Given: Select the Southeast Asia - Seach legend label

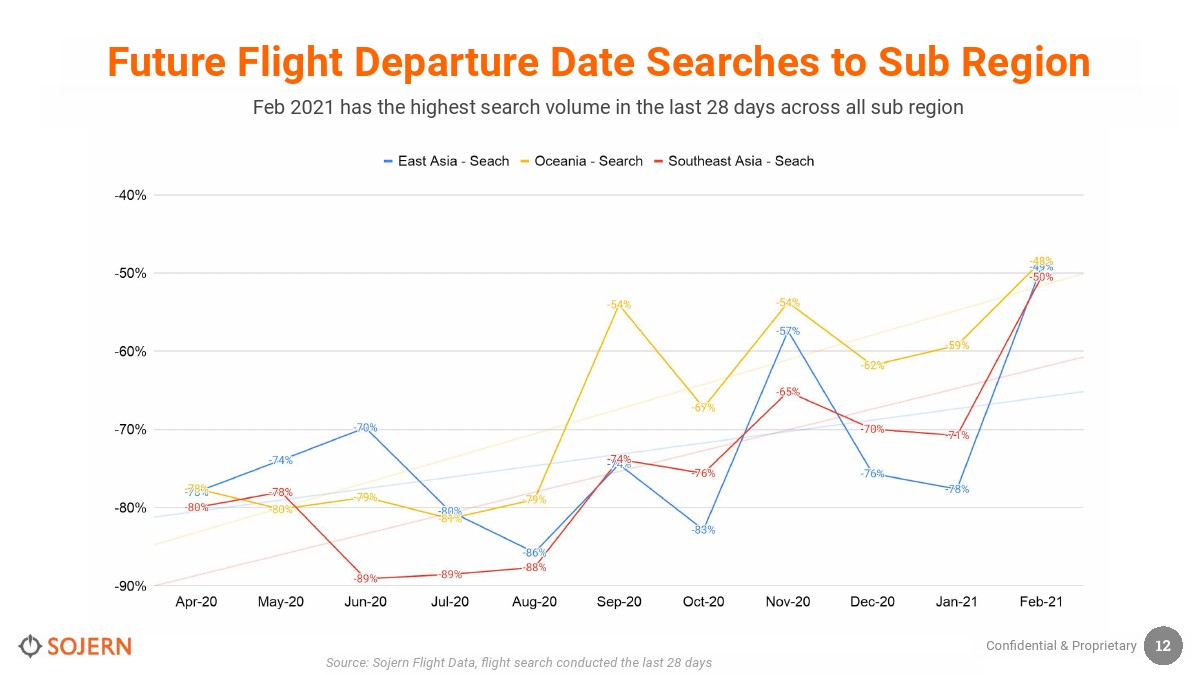Looking at the screenshot, I should point(741,161).
